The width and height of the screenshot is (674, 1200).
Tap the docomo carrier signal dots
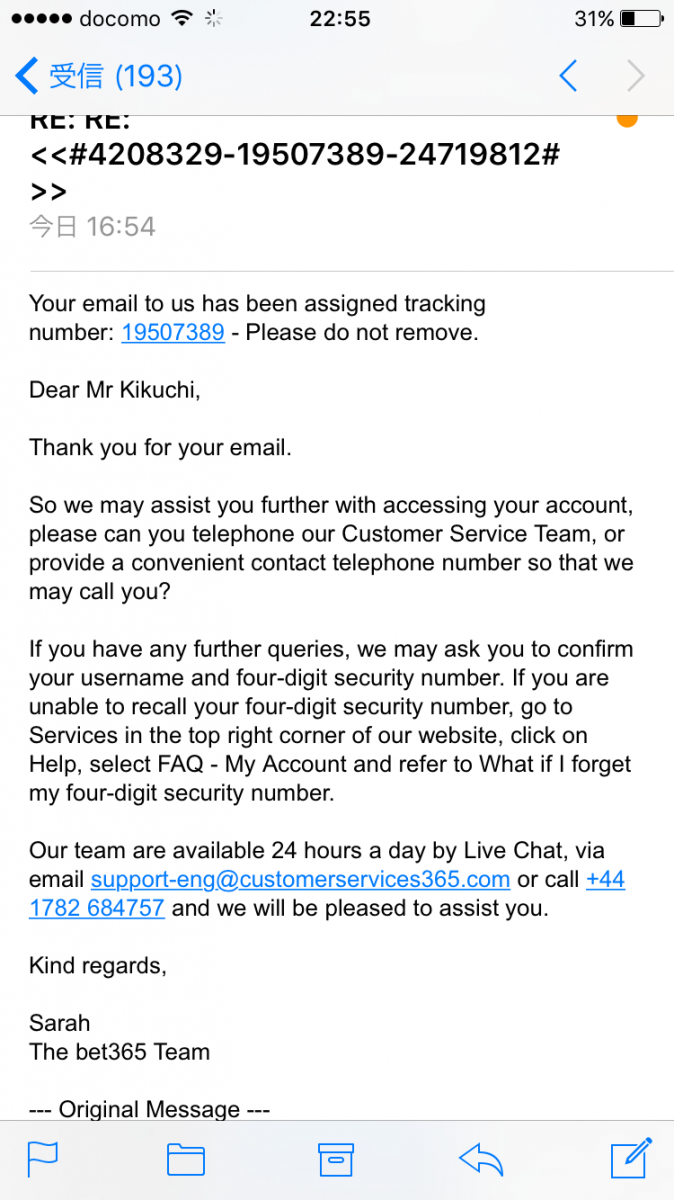click(x=38, y=19)
